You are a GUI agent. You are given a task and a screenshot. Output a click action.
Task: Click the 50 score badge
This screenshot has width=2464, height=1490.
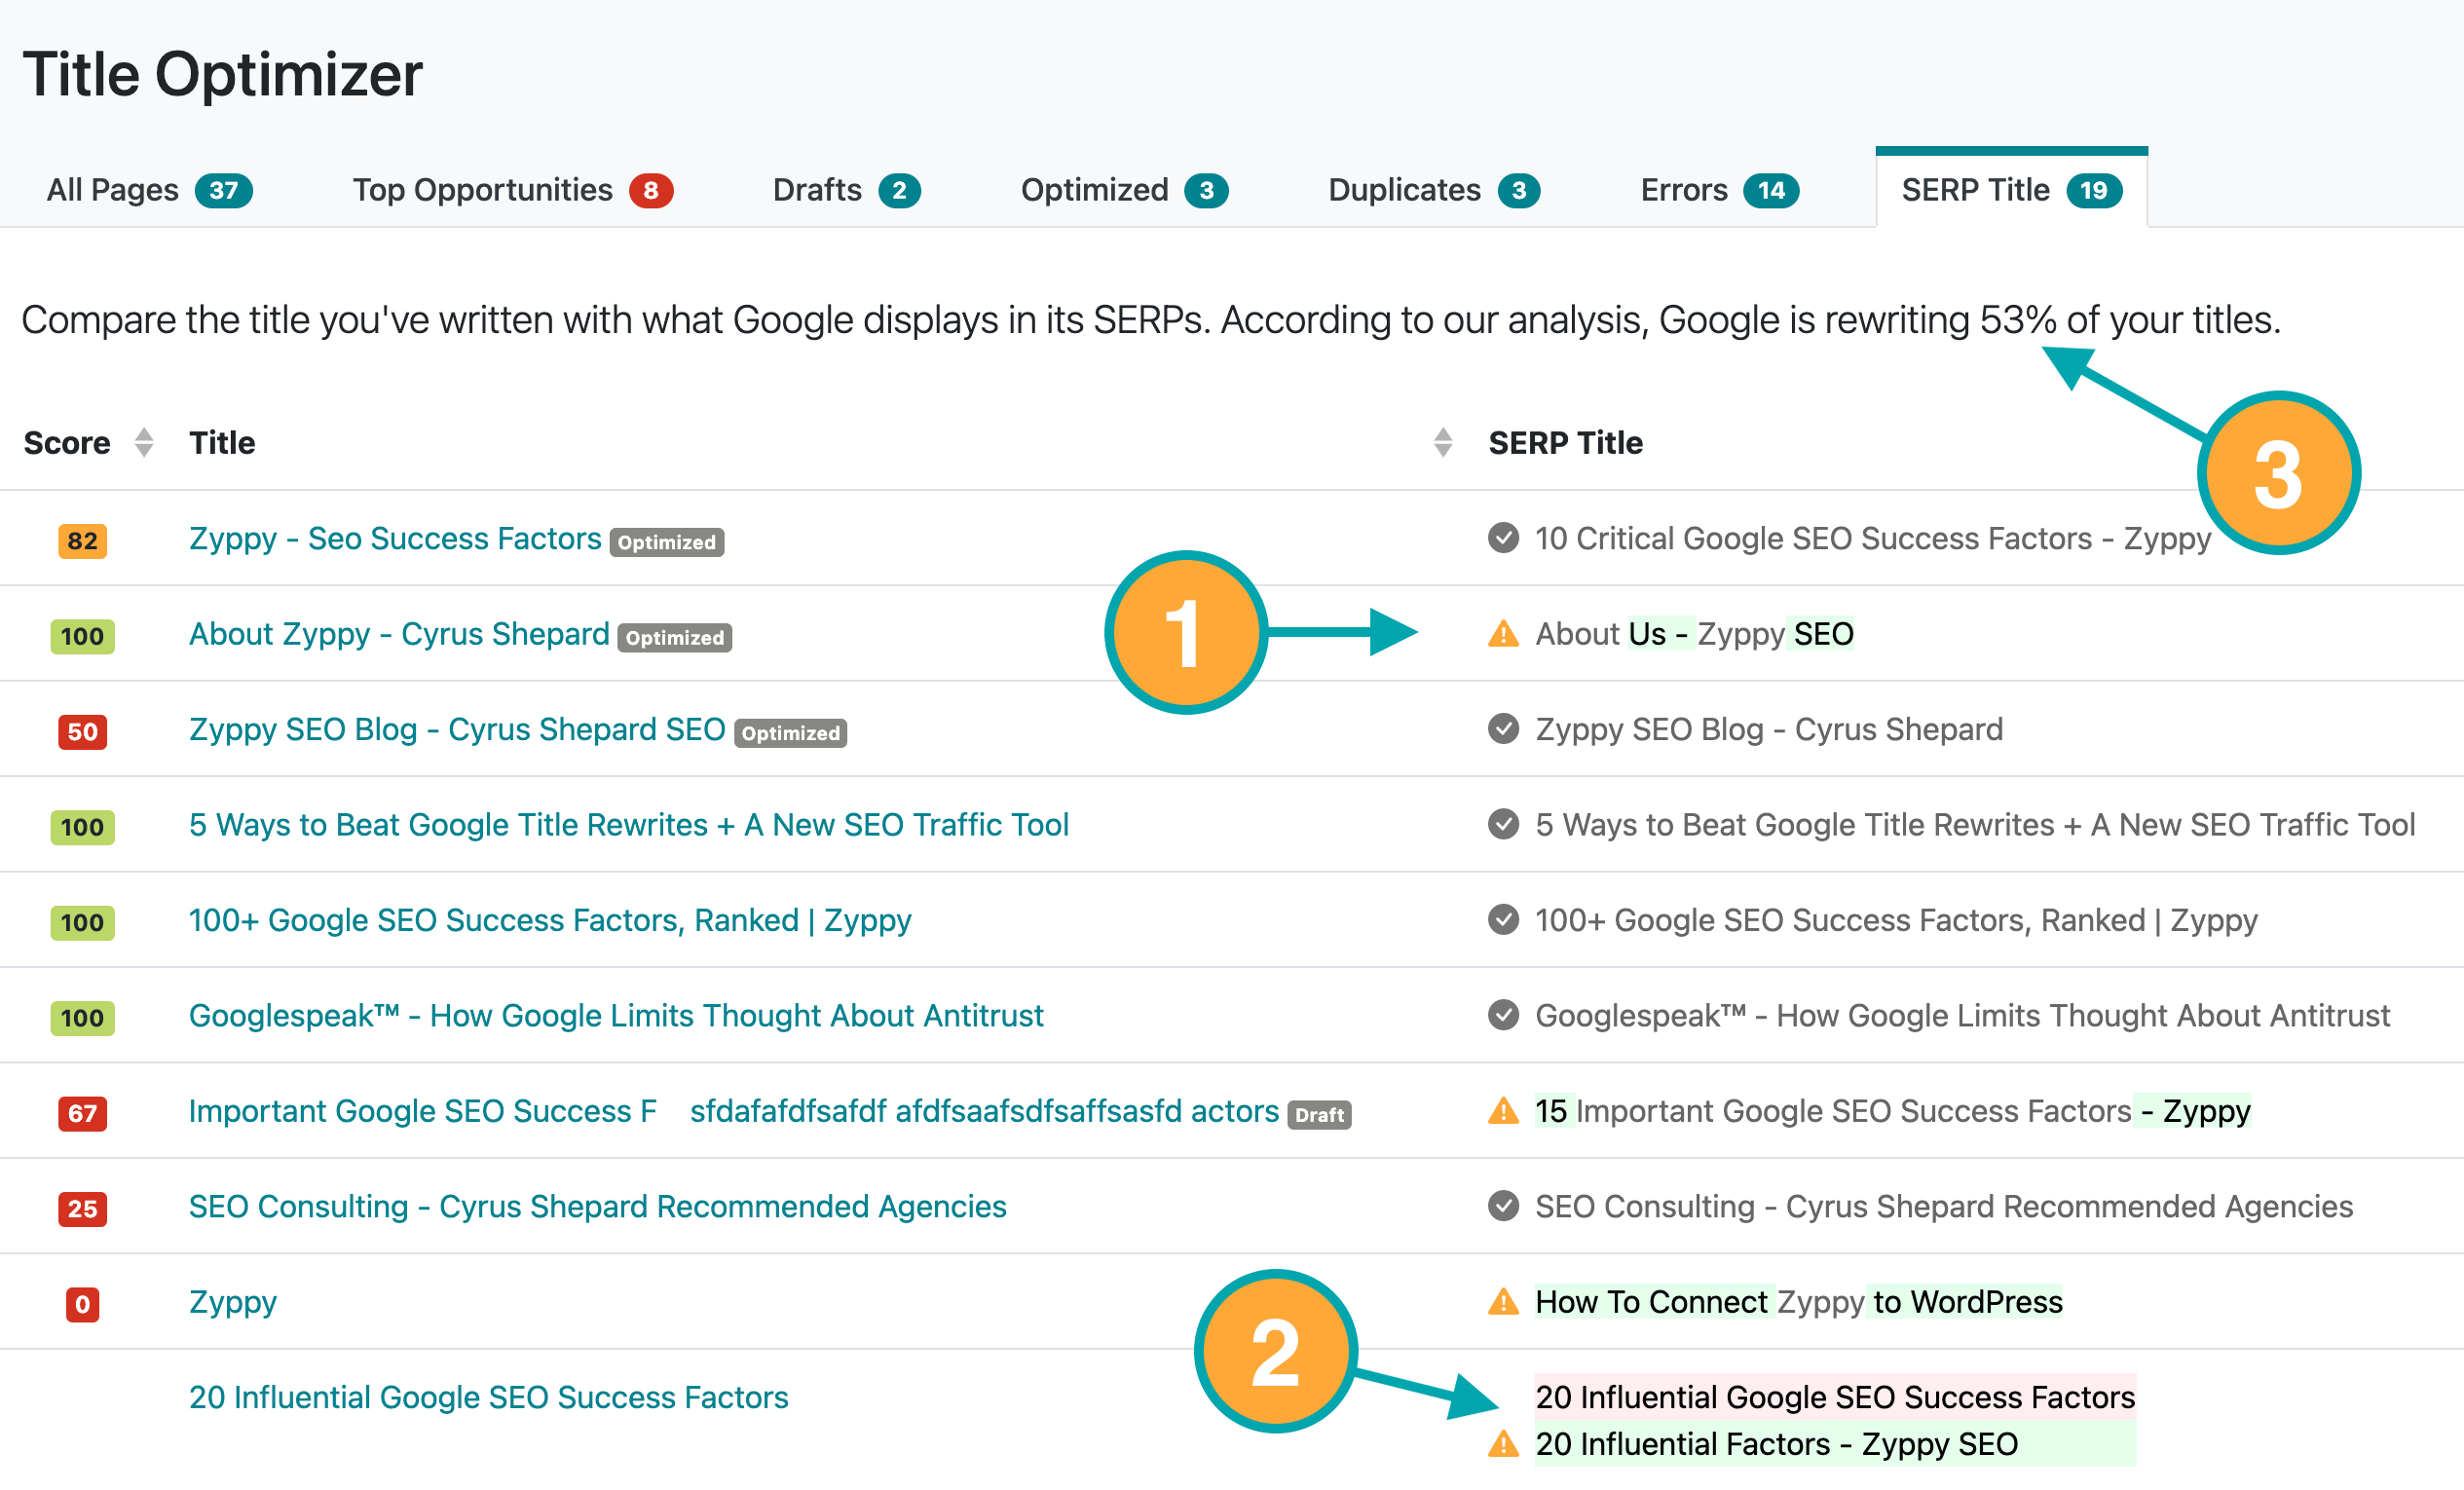[x=82, y=732]
